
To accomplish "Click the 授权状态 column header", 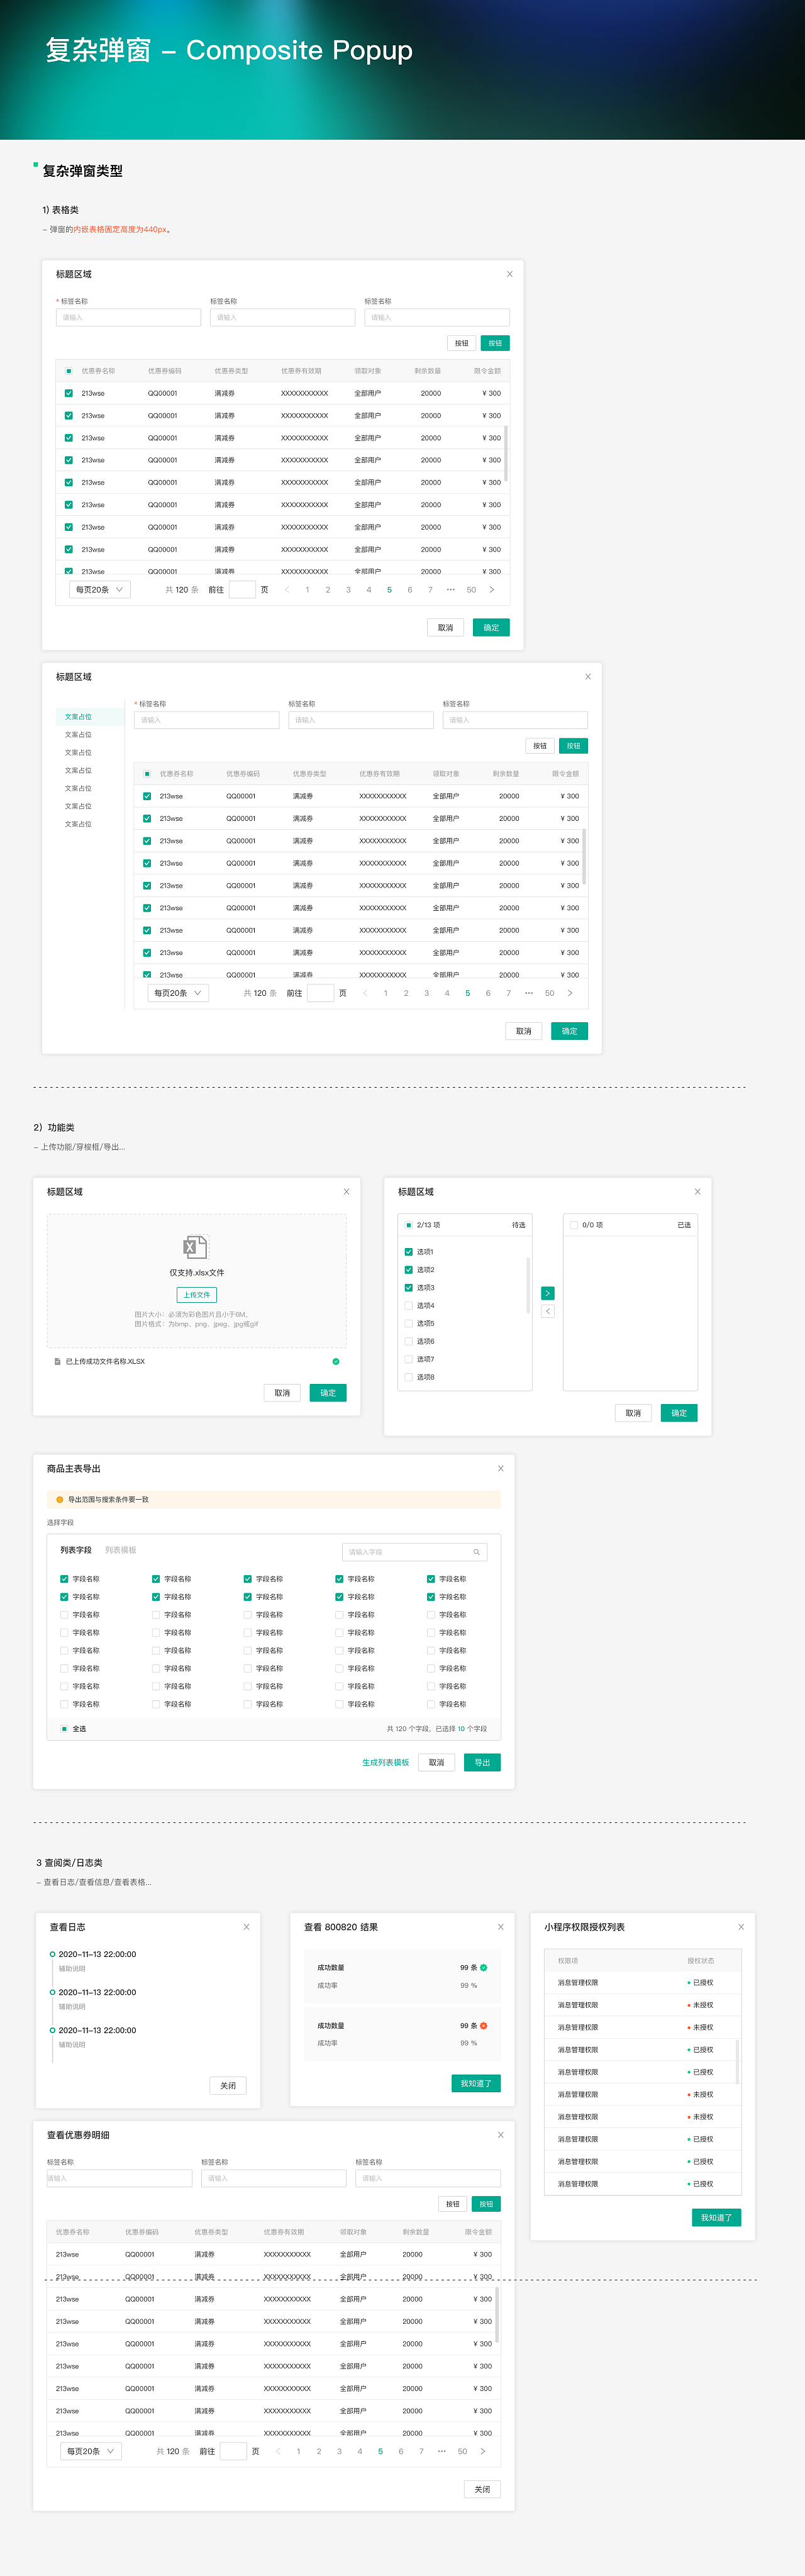I will pos(700,1960).
